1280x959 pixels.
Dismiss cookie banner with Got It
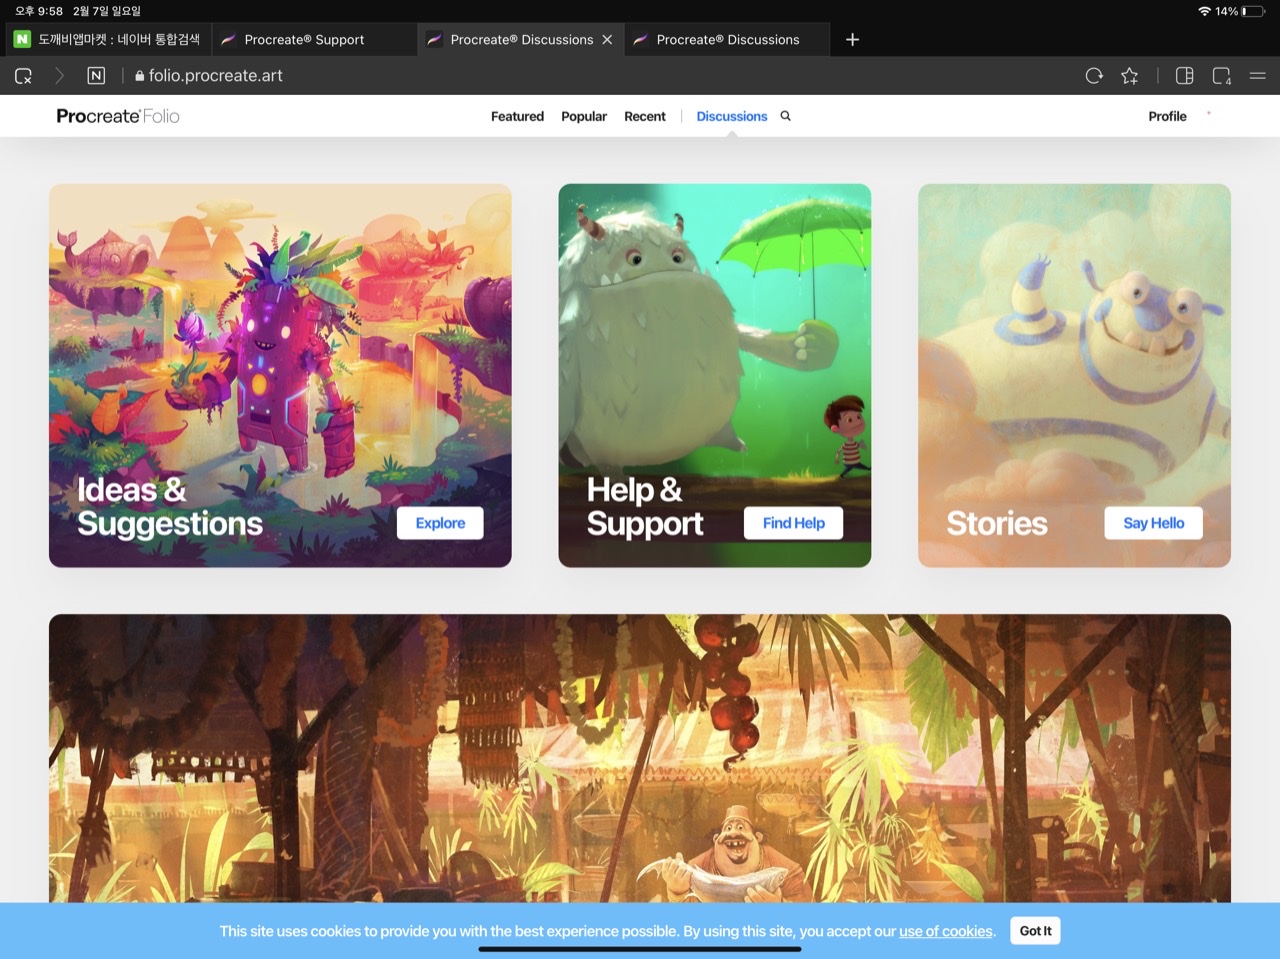(x=1035, y=931)
